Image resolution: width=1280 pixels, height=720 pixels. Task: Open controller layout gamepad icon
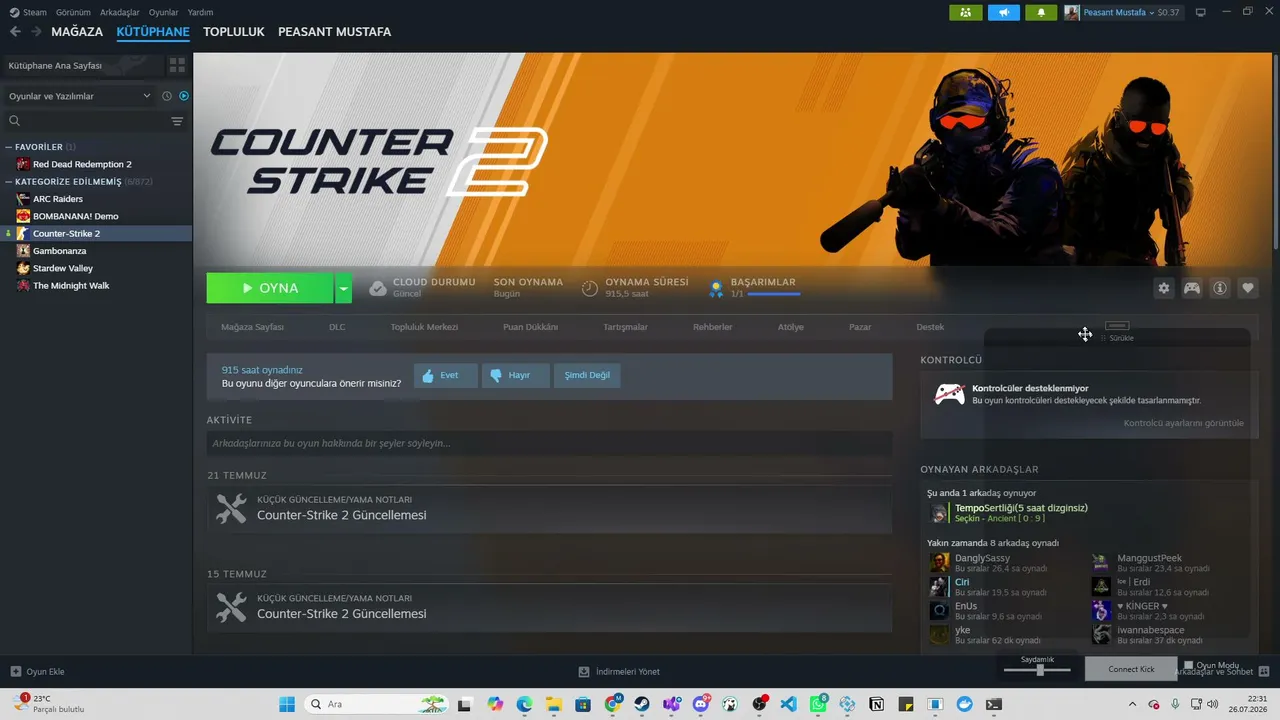coord(1192,288)
